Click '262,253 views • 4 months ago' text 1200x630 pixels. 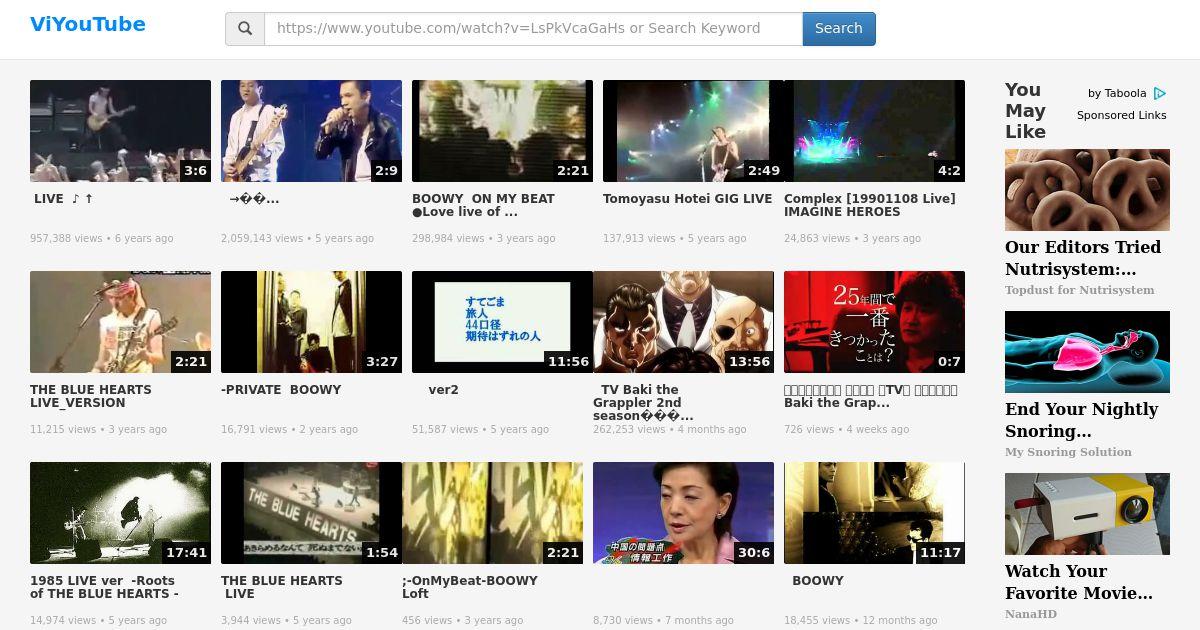click(x=670, y=430)
